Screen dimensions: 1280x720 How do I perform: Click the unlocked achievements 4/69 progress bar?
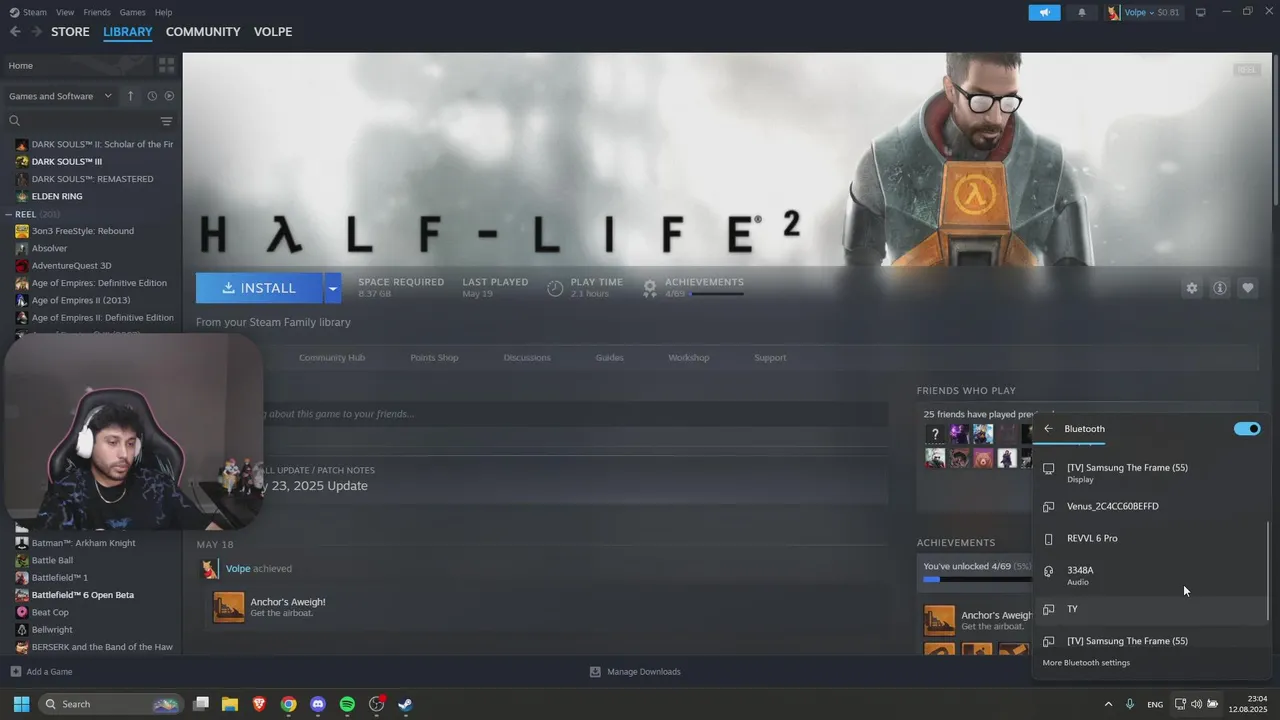[x=977, y=579]
